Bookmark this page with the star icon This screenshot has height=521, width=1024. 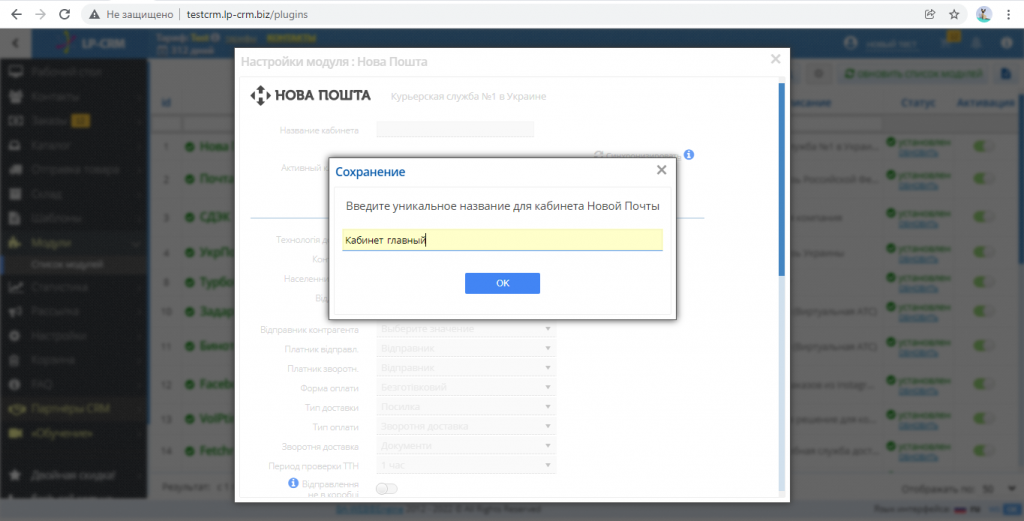[954, 14]
